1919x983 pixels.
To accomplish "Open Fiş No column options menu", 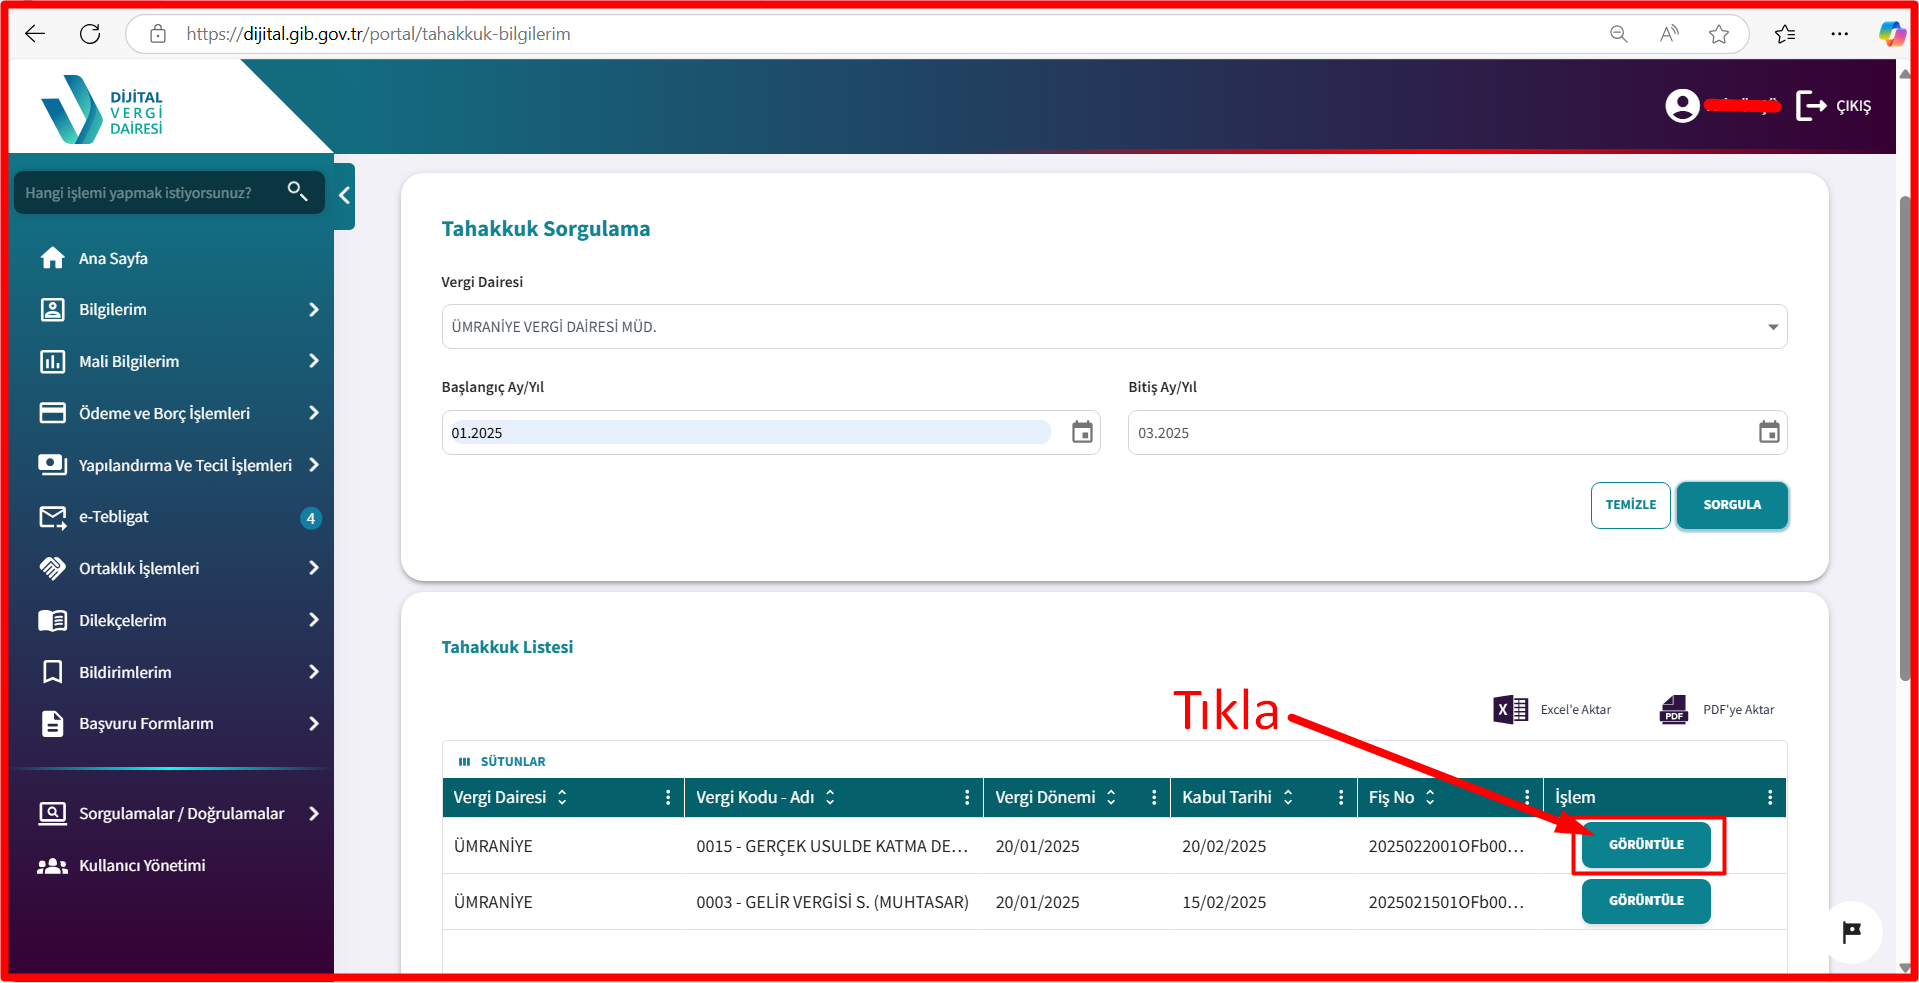I will 1527,797.
